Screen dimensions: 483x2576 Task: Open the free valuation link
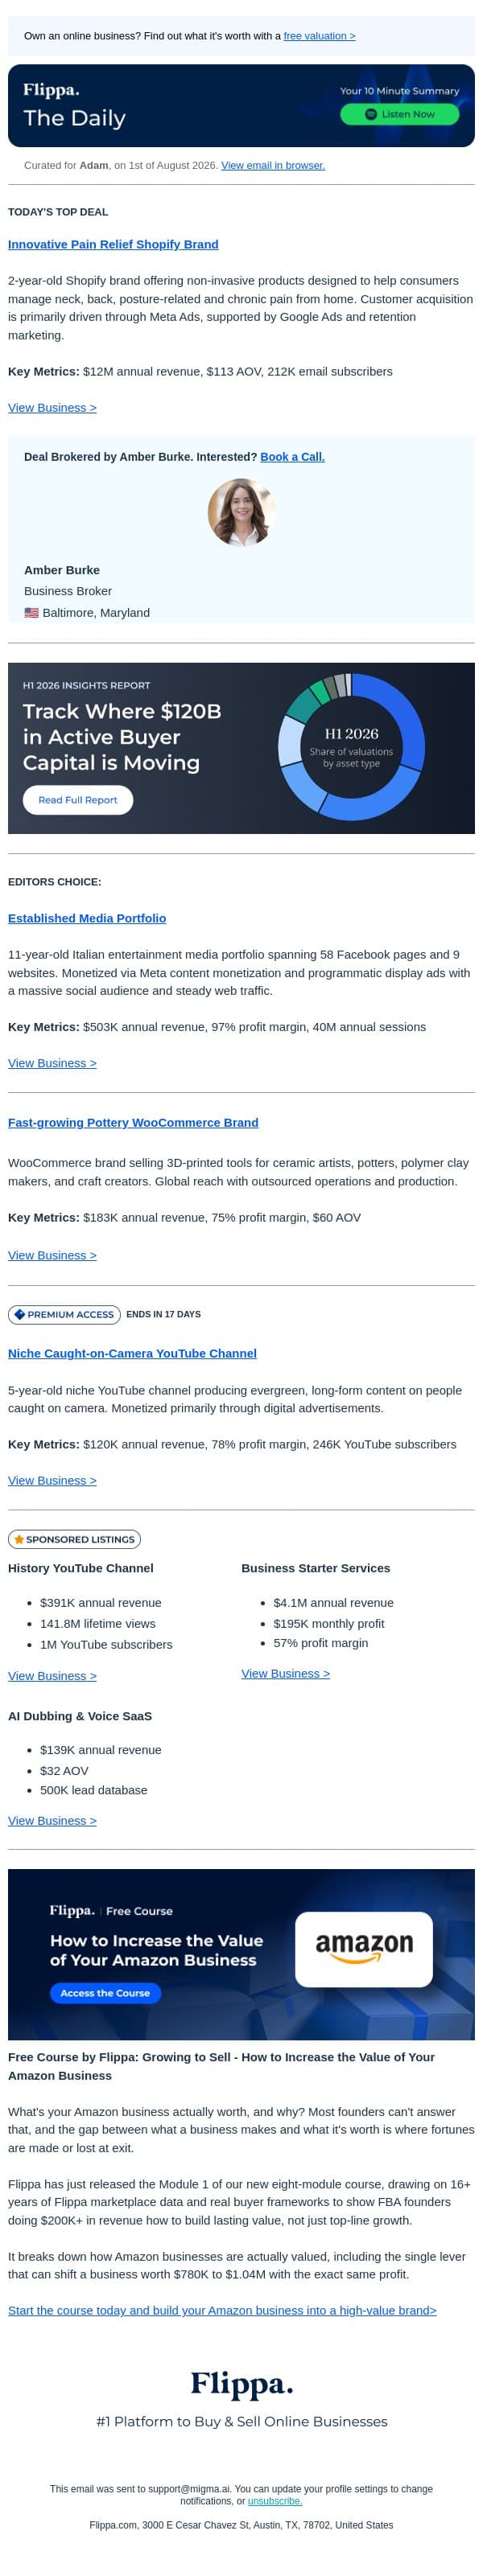coord(319,36)
